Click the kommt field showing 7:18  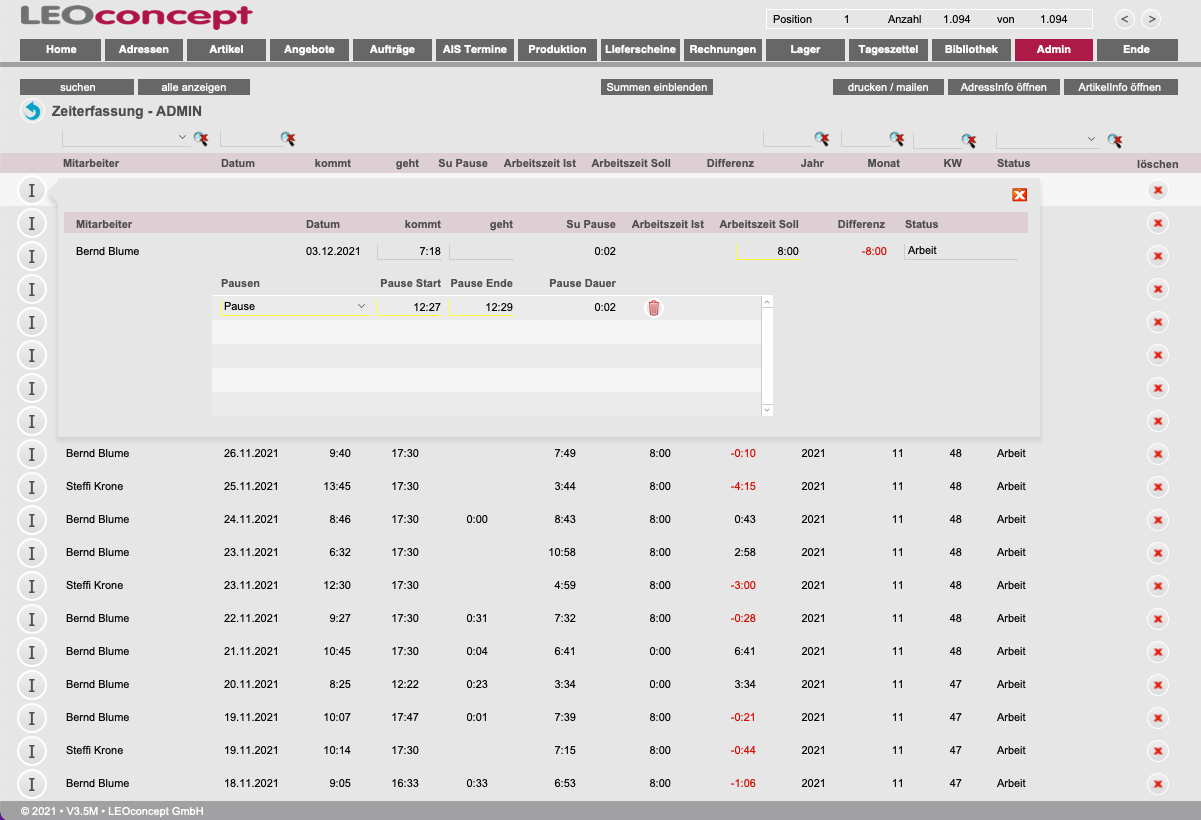click(411, 252)
